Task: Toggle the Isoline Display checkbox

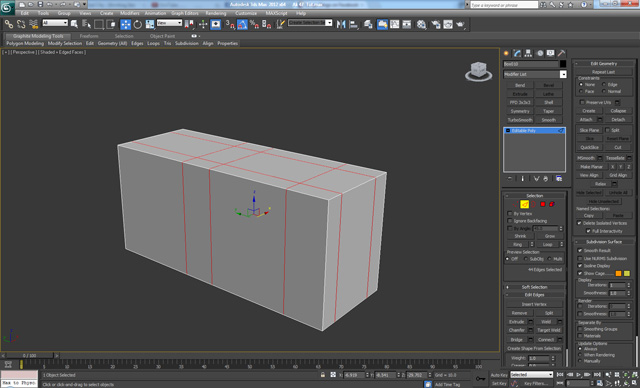Action: pos(580,266)
